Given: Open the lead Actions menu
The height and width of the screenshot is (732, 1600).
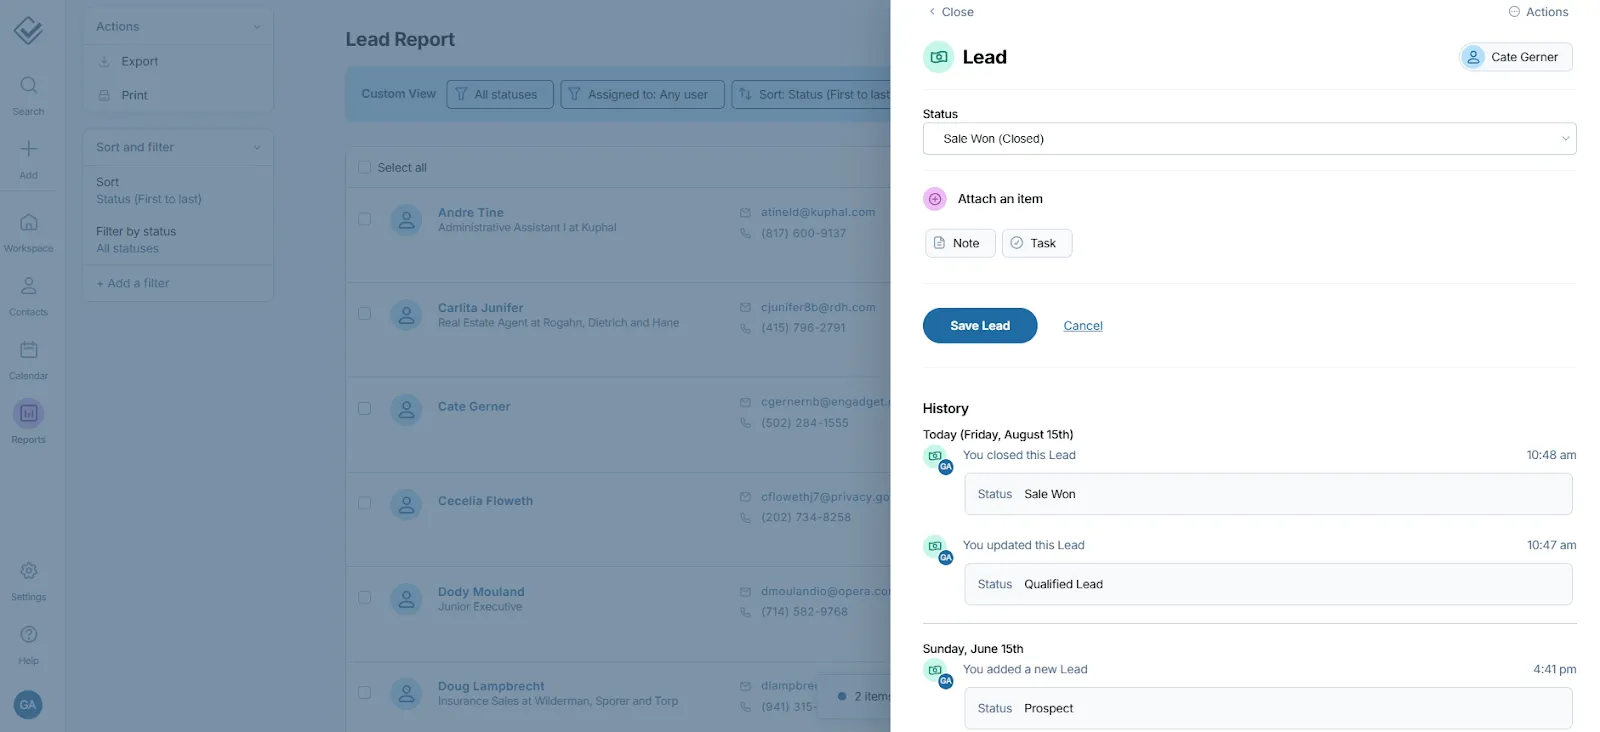Looking at the screenshot, I should (1538, 12).
